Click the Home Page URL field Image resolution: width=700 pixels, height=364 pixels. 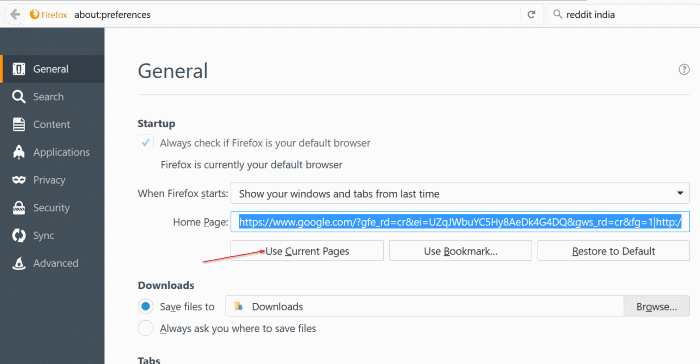click(x=460, y=222)
